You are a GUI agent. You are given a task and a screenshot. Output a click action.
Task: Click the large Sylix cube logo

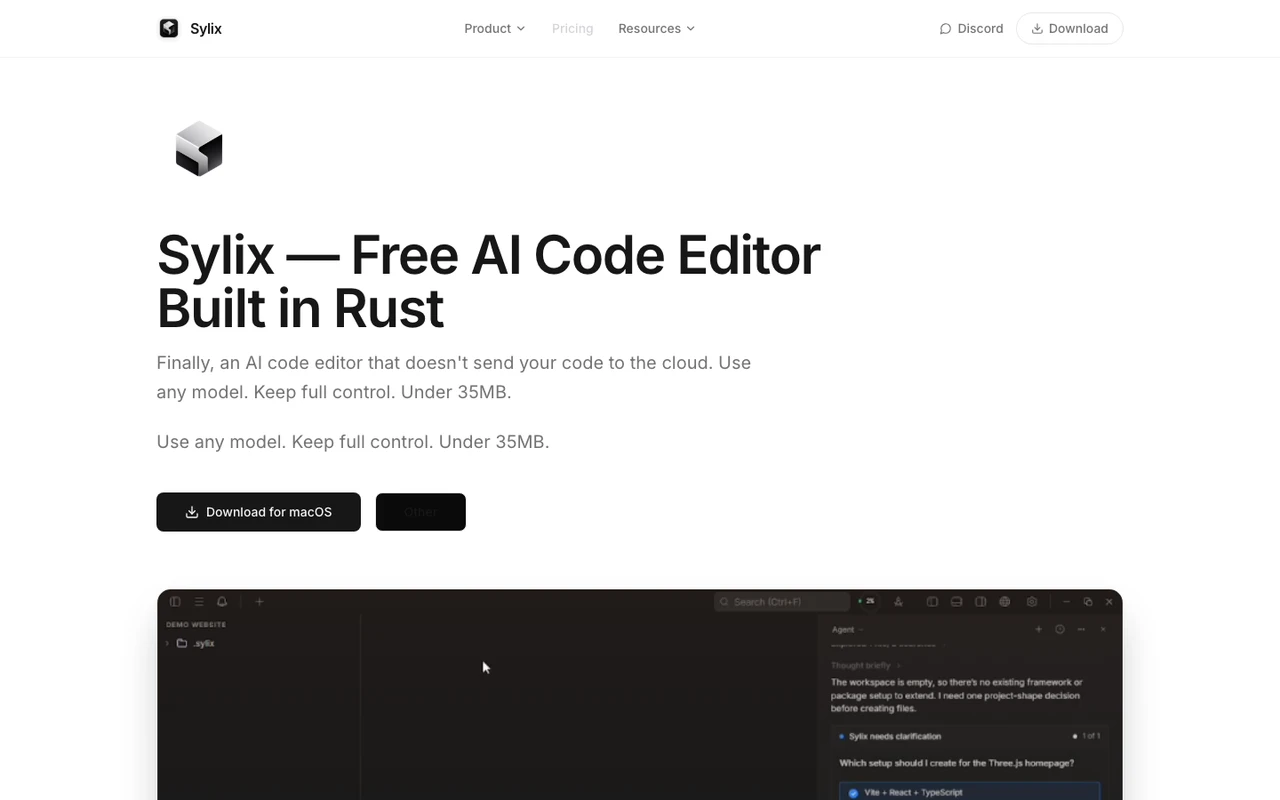click(199, 148)
